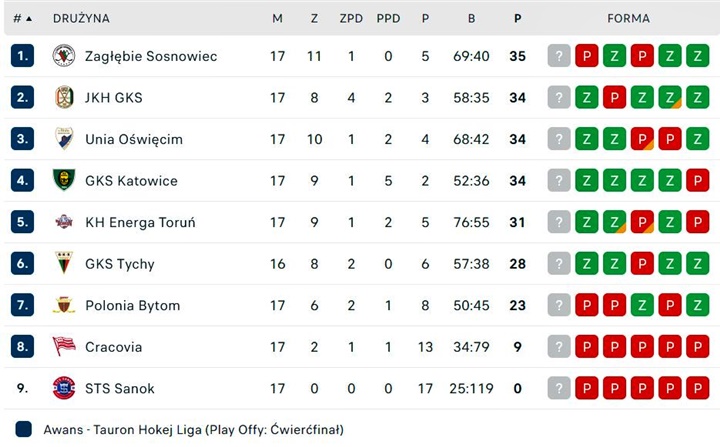
Task: Click the JKH GKS club crest
Action: tap(64, 97)
